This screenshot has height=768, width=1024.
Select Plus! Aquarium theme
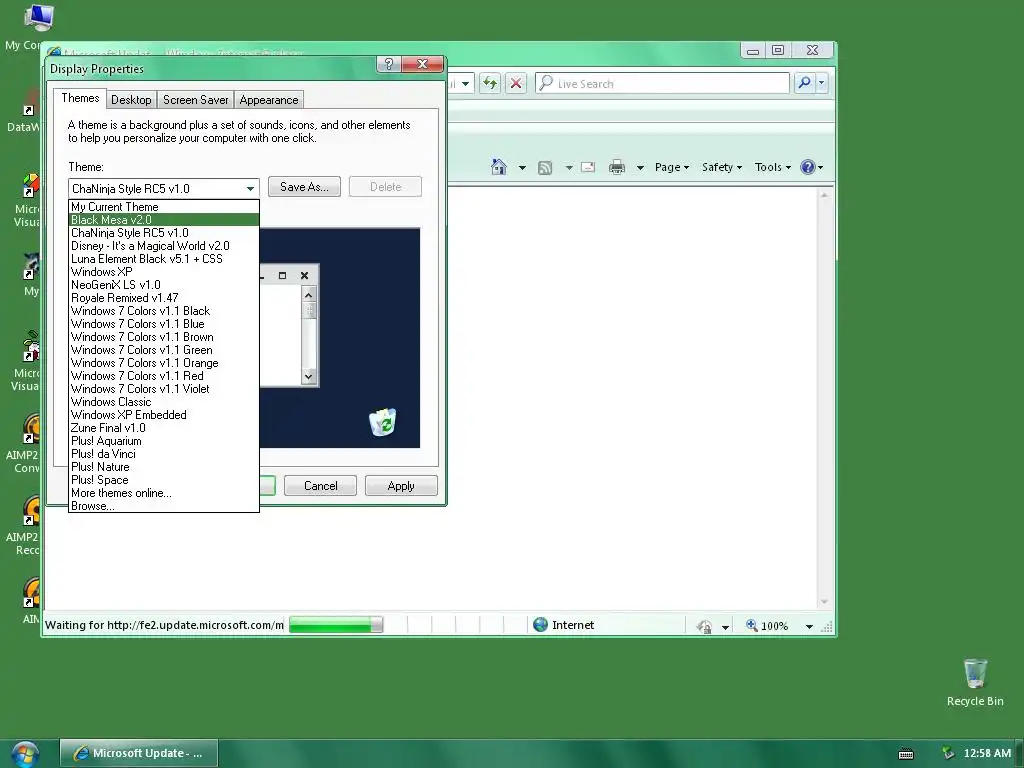(163, 441)
